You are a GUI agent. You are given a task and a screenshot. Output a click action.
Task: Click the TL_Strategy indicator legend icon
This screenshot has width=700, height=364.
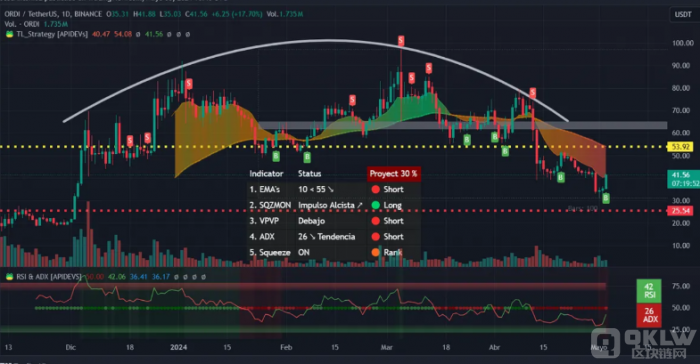(9, 34)
